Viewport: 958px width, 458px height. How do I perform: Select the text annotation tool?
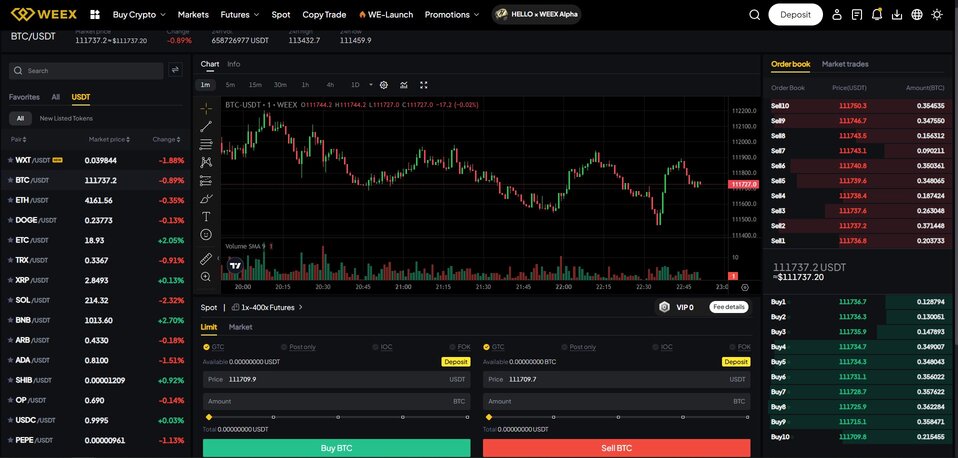pos(207,216)
